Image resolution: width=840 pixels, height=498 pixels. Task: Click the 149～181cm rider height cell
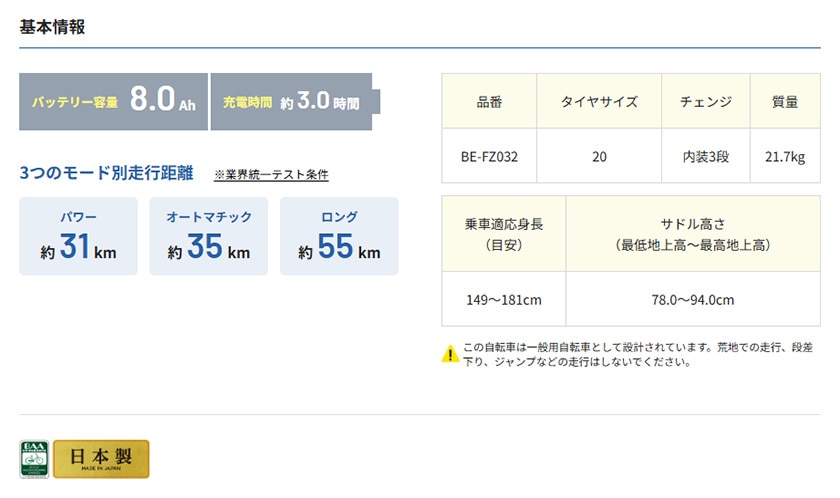(x=504, y=299)
